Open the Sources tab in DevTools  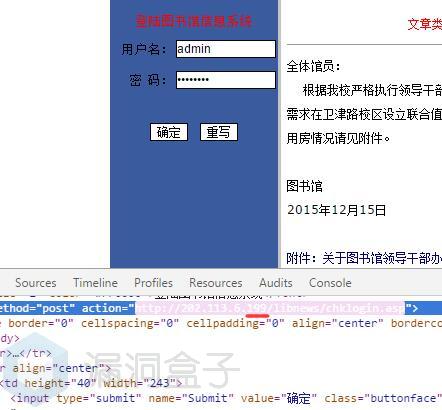point(36,283)
